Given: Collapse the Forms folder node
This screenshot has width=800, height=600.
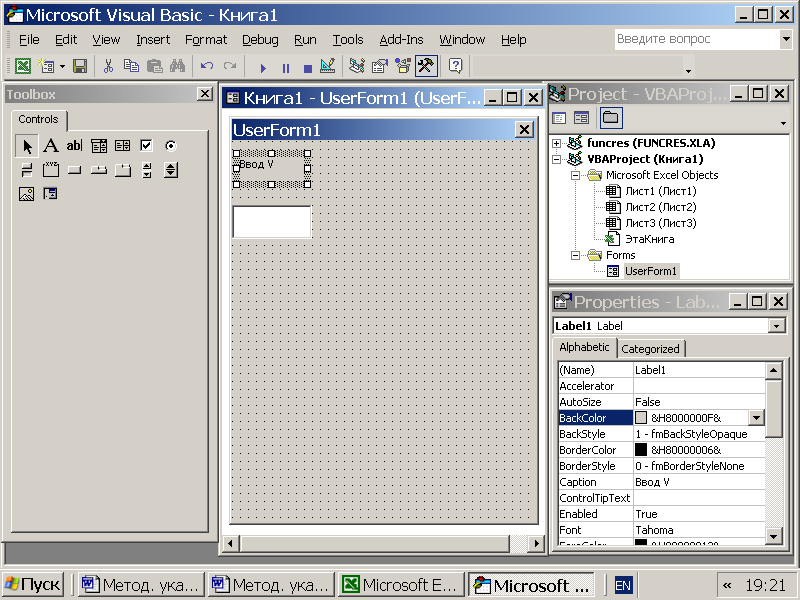Looking at the screenshot, I should 576,255.
